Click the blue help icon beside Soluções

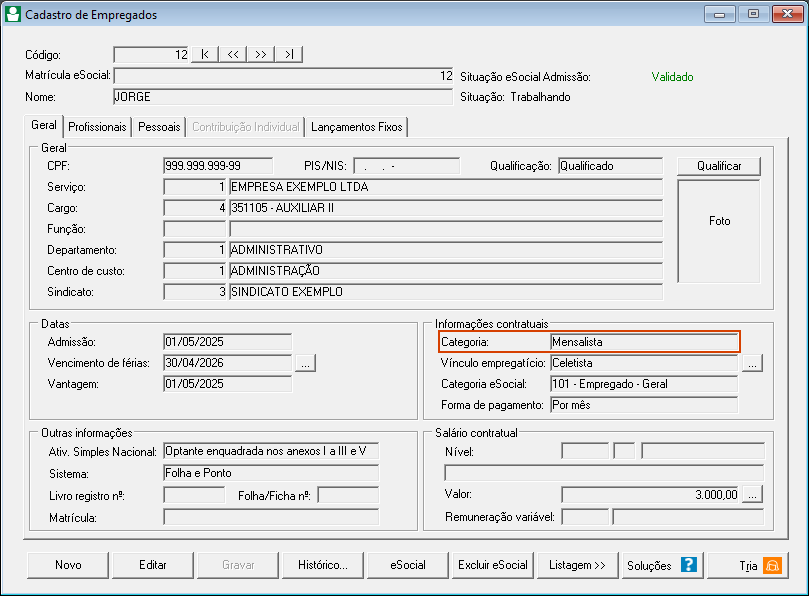(x=688, y=565)
